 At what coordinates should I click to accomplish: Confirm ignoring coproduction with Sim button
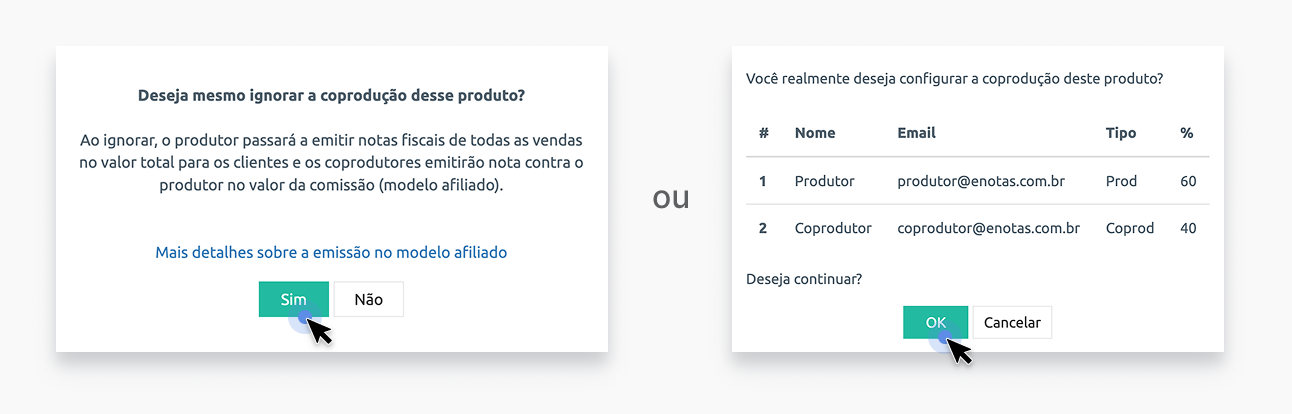pos(293,299)
